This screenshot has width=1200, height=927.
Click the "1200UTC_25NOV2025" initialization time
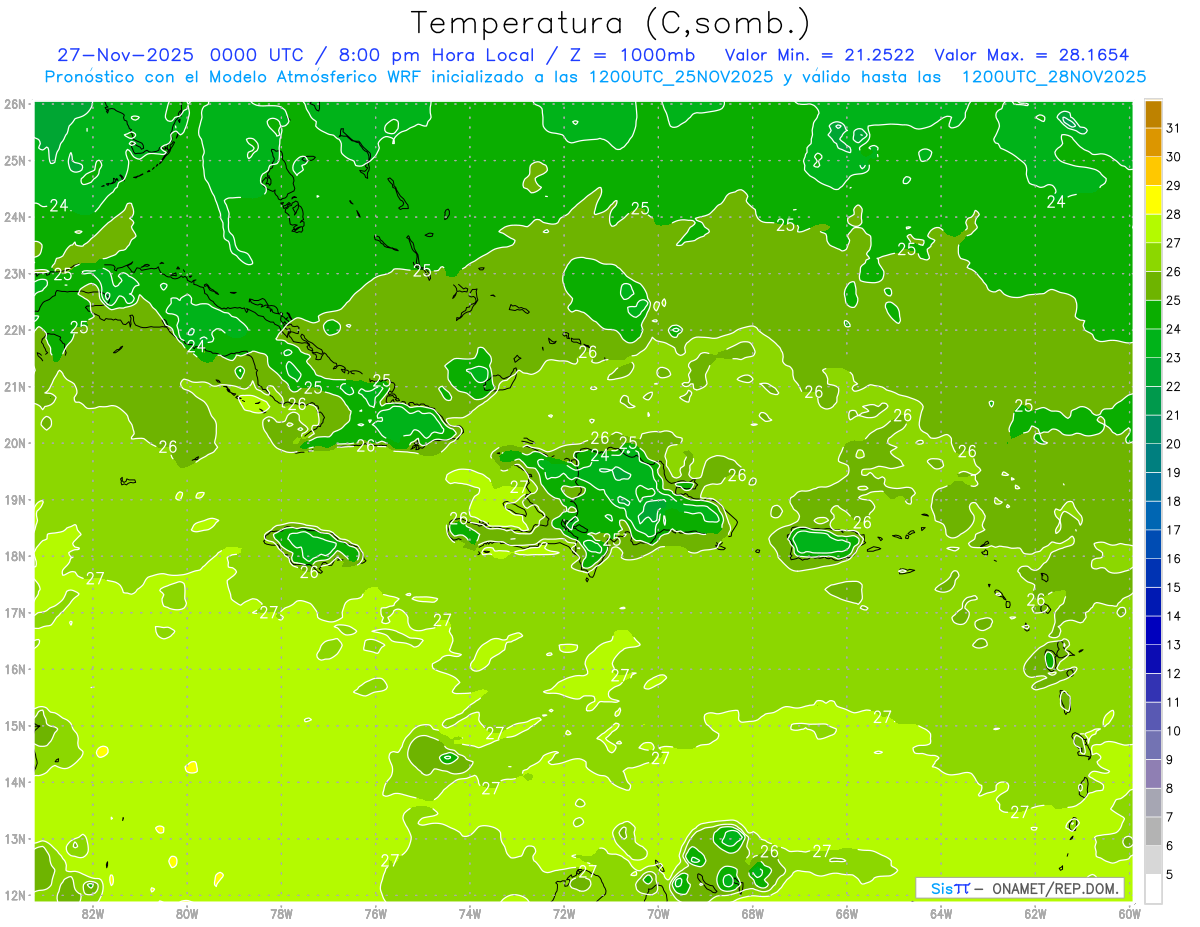coord(675,77)
